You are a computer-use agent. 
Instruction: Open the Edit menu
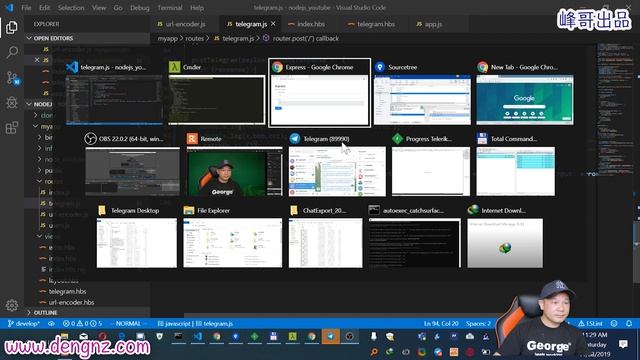[x=44, y=8]
